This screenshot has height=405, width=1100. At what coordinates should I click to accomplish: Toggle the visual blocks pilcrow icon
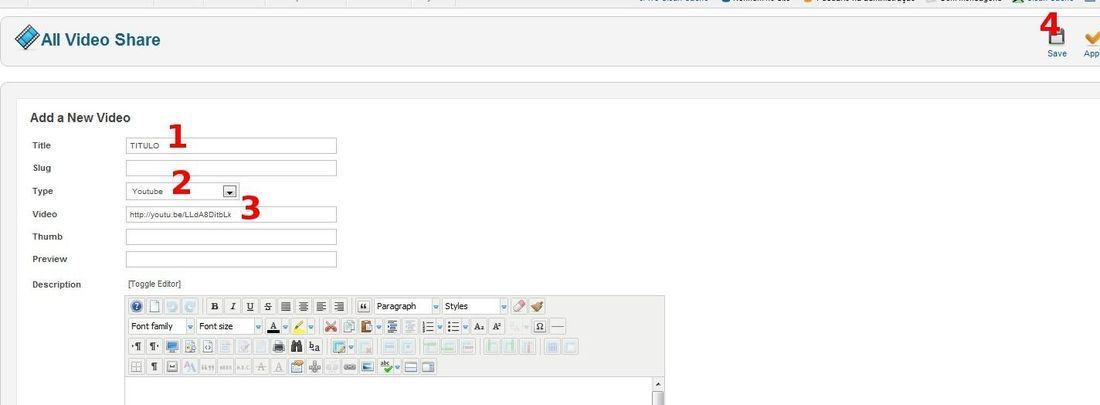(154, 367)
